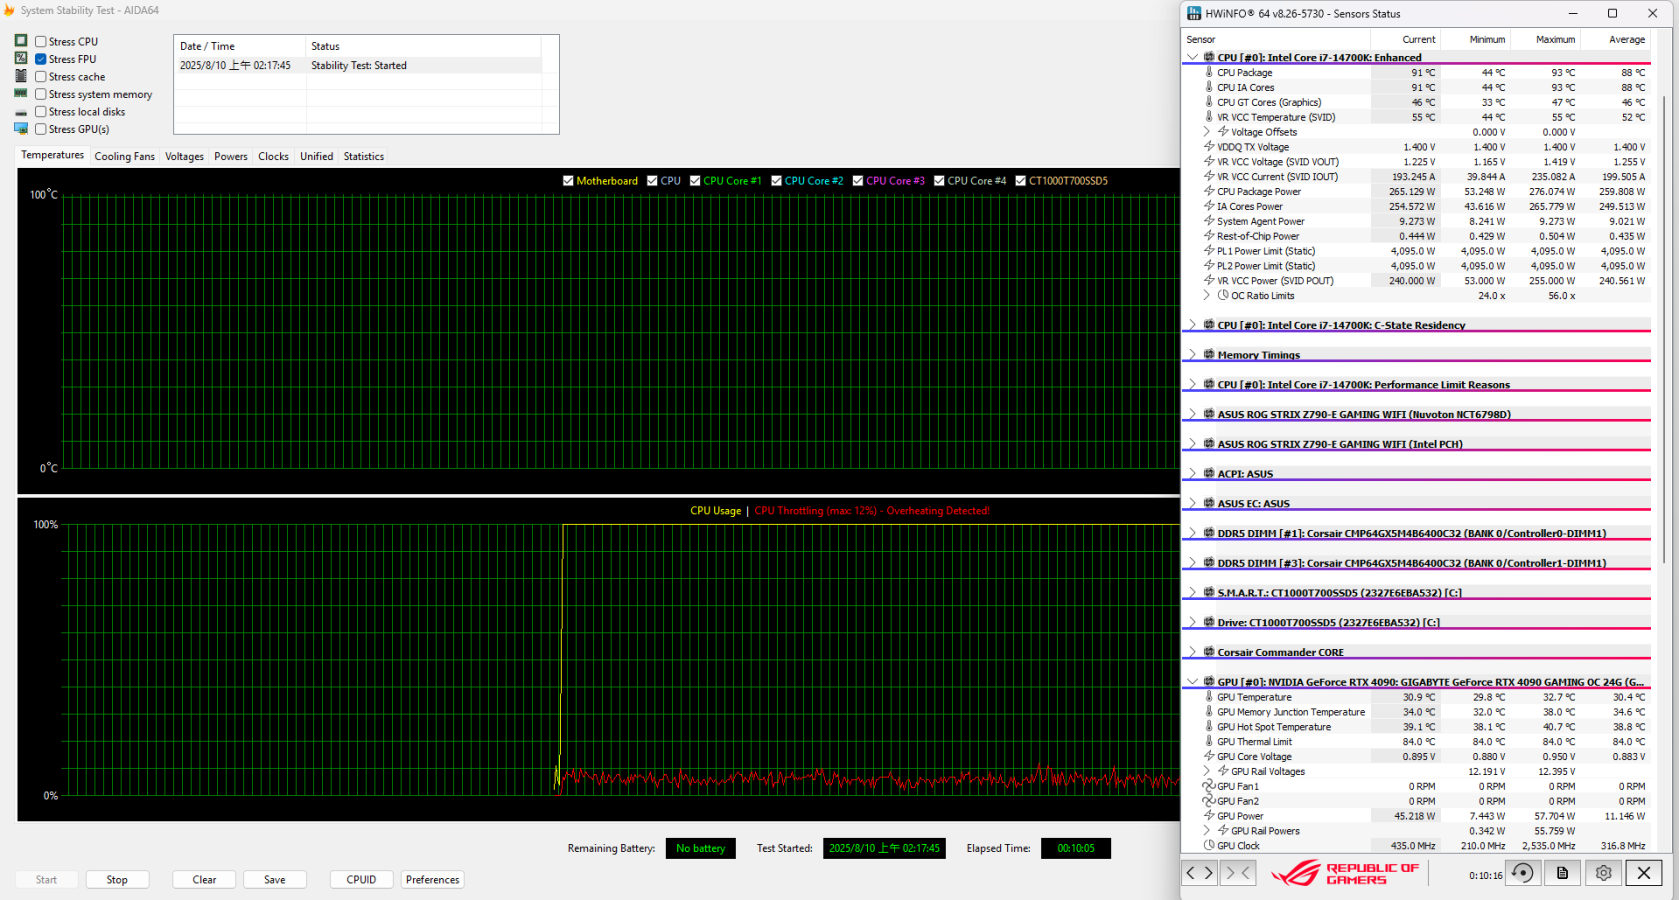Click the logging document icon in HWiNFO
The image size is (1679, 900).
tap(1562, 873)
